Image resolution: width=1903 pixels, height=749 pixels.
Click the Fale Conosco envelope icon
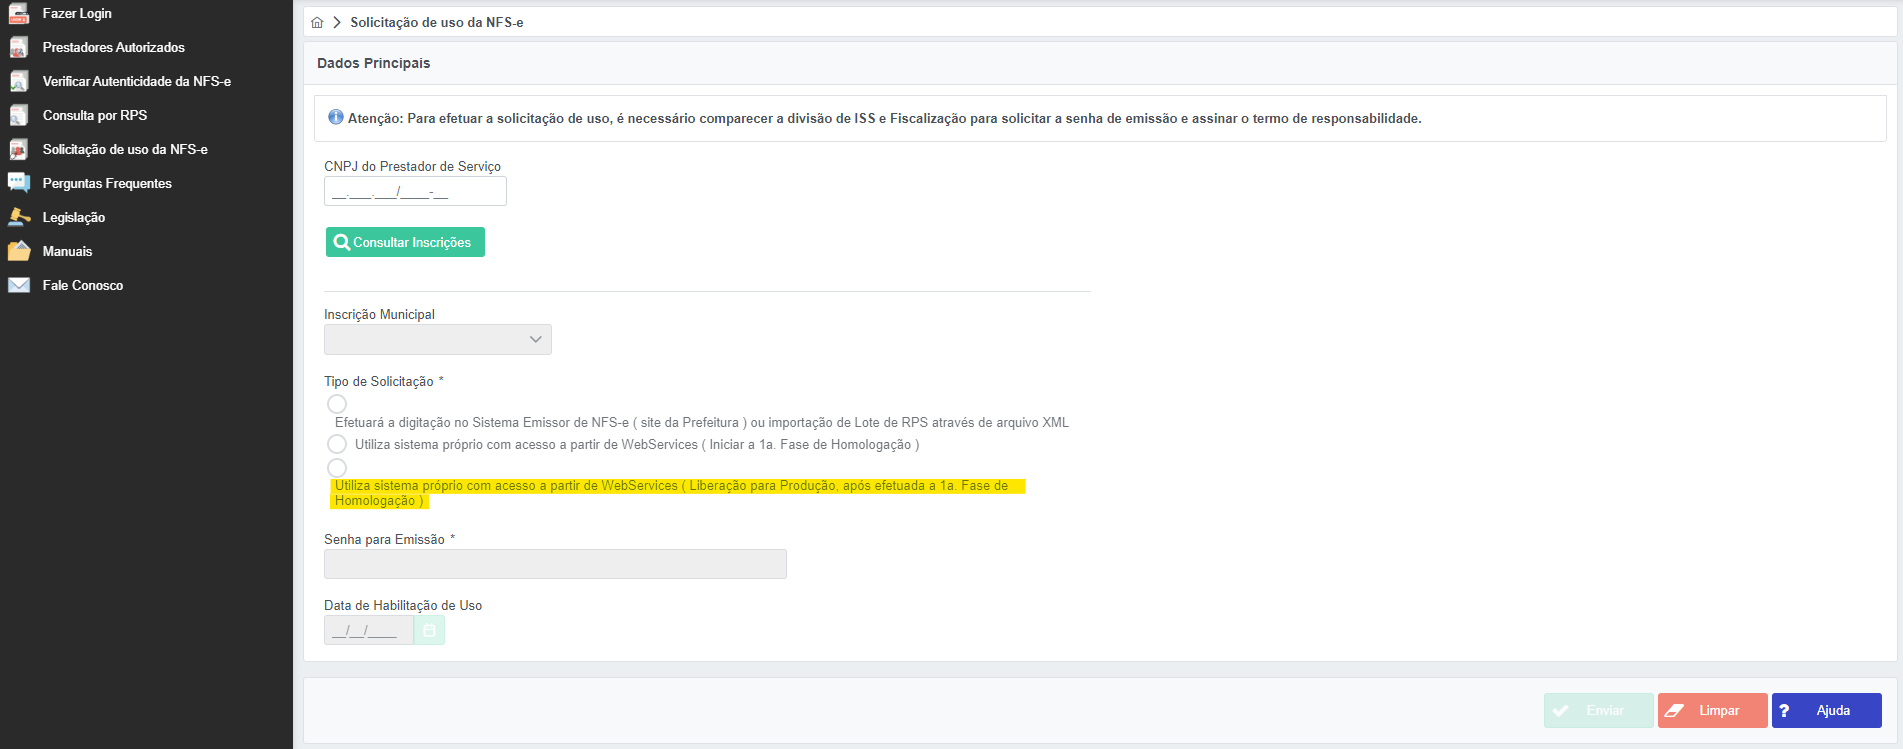[x=19, y=285]
